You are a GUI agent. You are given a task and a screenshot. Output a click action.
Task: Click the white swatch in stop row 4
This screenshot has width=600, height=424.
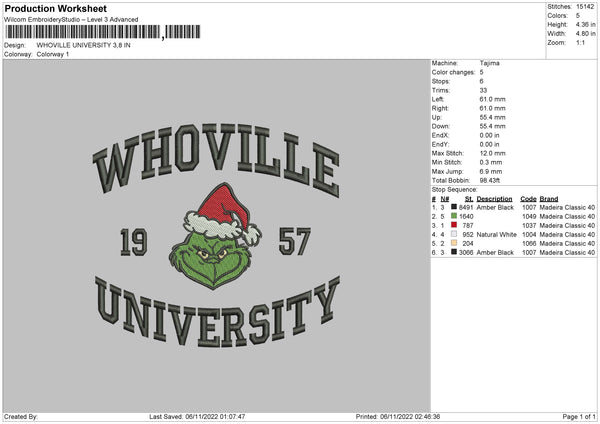coord(454,234)
